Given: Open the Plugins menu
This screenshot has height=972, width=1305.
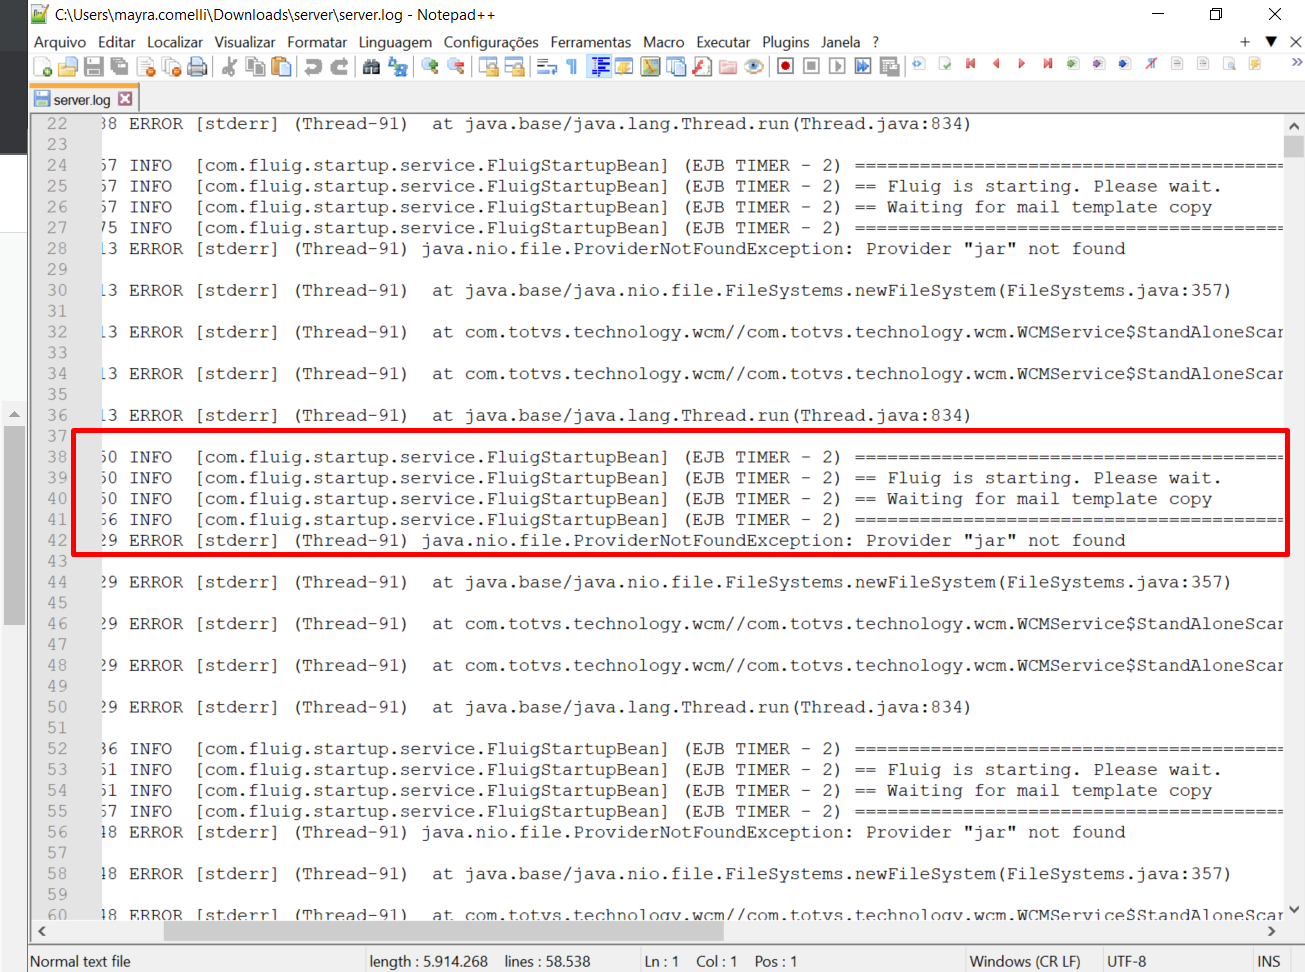Looking at the screenshot, I should [785, 42].
